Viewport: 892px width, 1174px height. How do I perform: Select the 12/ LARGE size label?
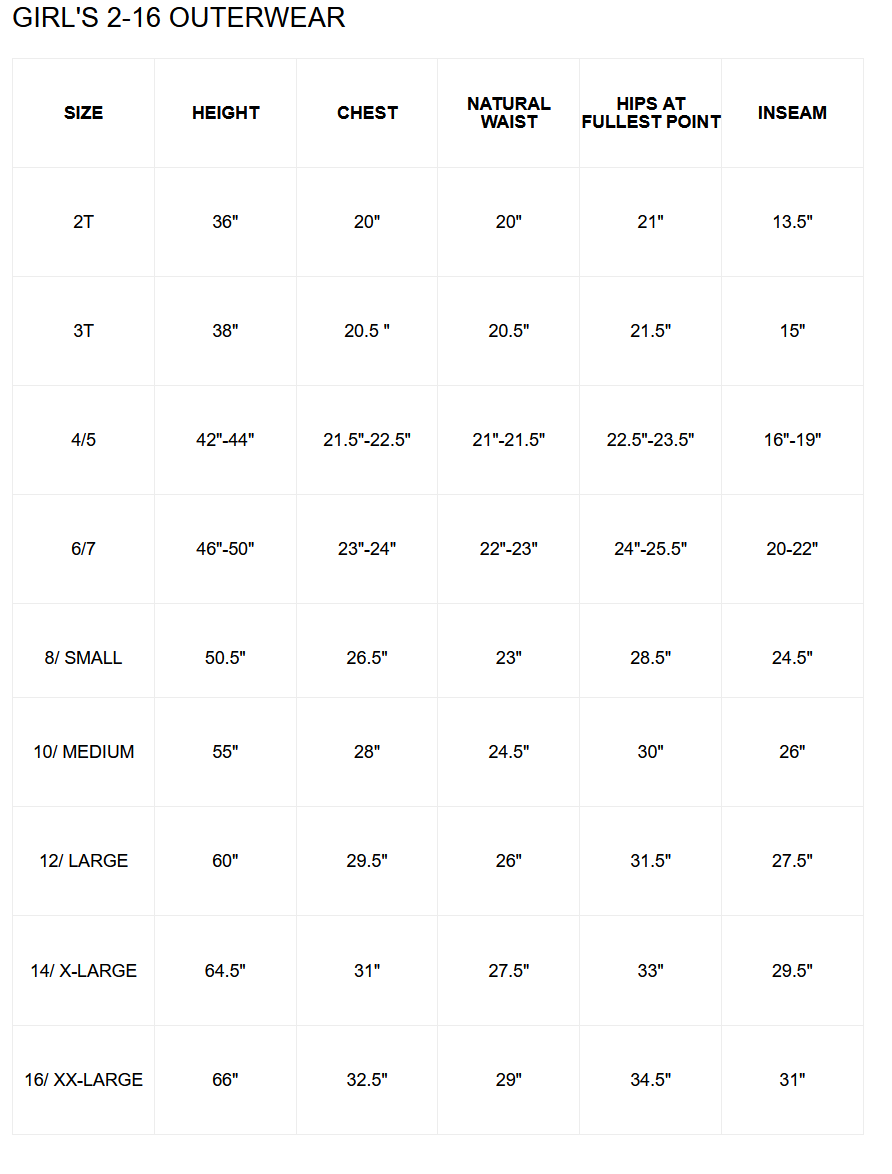(83, 861)
